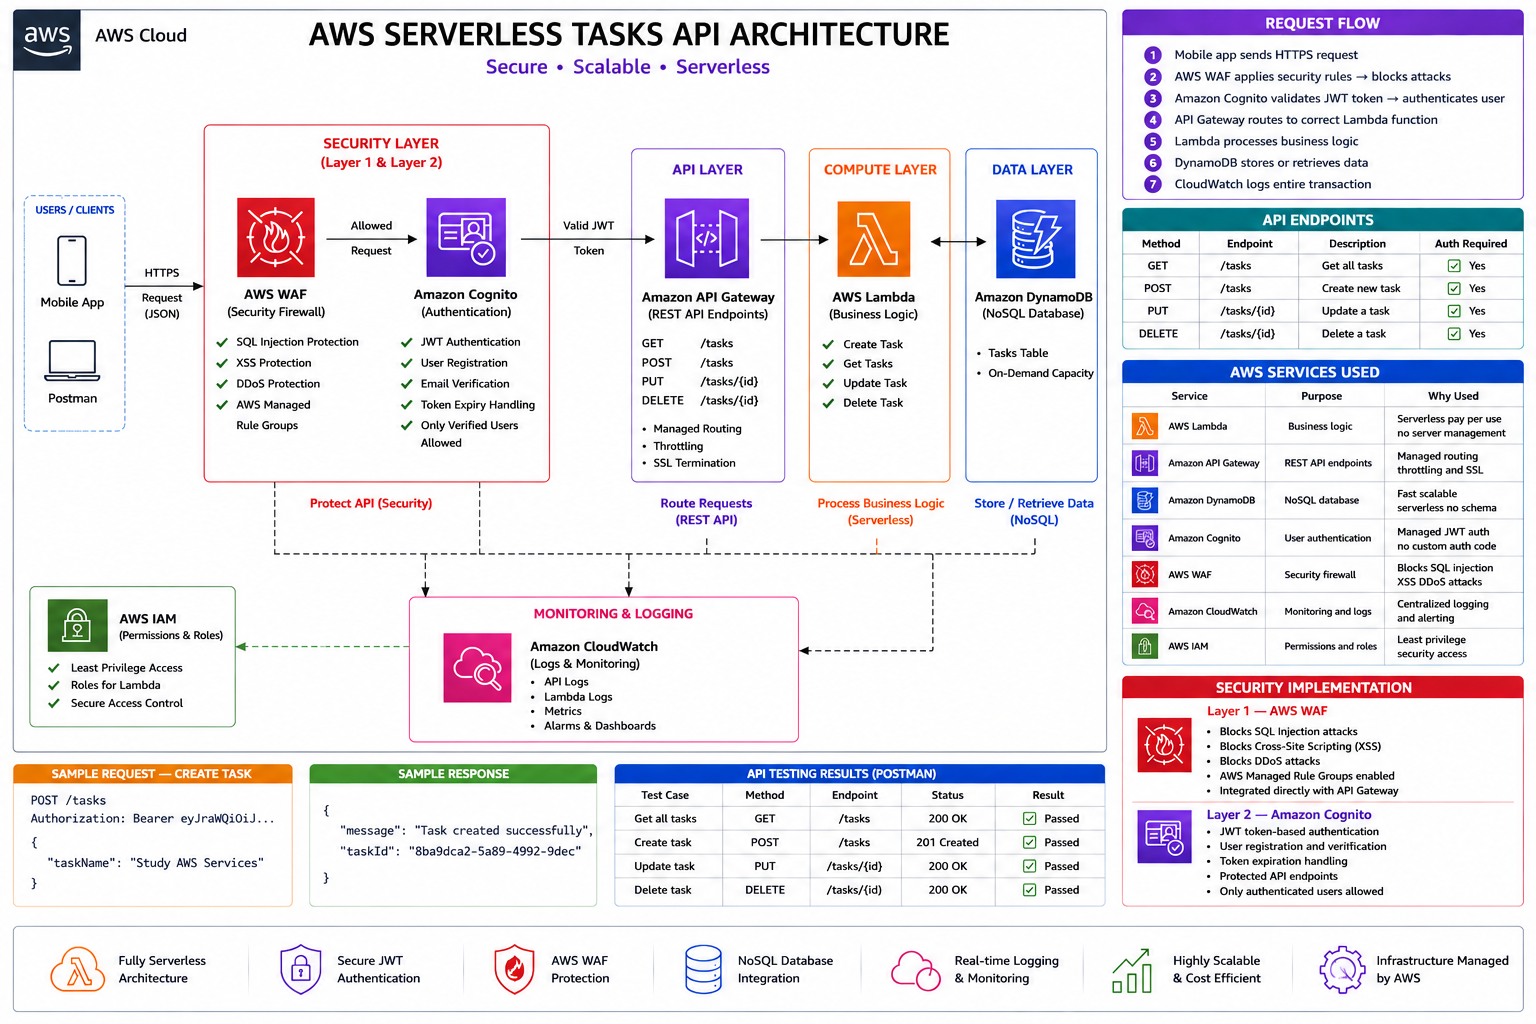Viewport: 1536px width, 1024px height.
Task: Click the pink CloudWatch icon in Monitoring & Logging
Action: 478,668
